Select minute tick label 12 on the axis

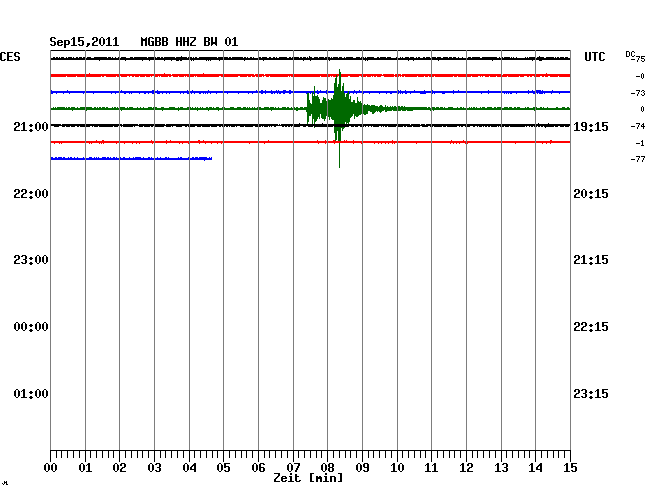coord(466,468)
